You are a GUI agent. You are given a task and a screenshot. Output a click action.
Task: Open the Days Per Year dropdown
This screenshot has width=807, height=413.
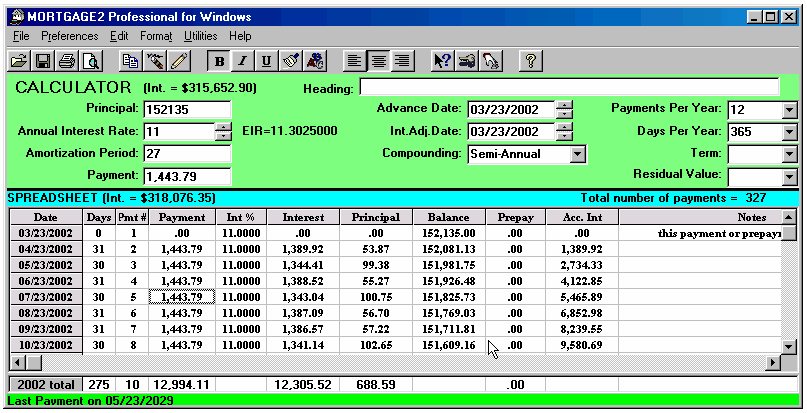pyautogui.click(x=788, y=132)
